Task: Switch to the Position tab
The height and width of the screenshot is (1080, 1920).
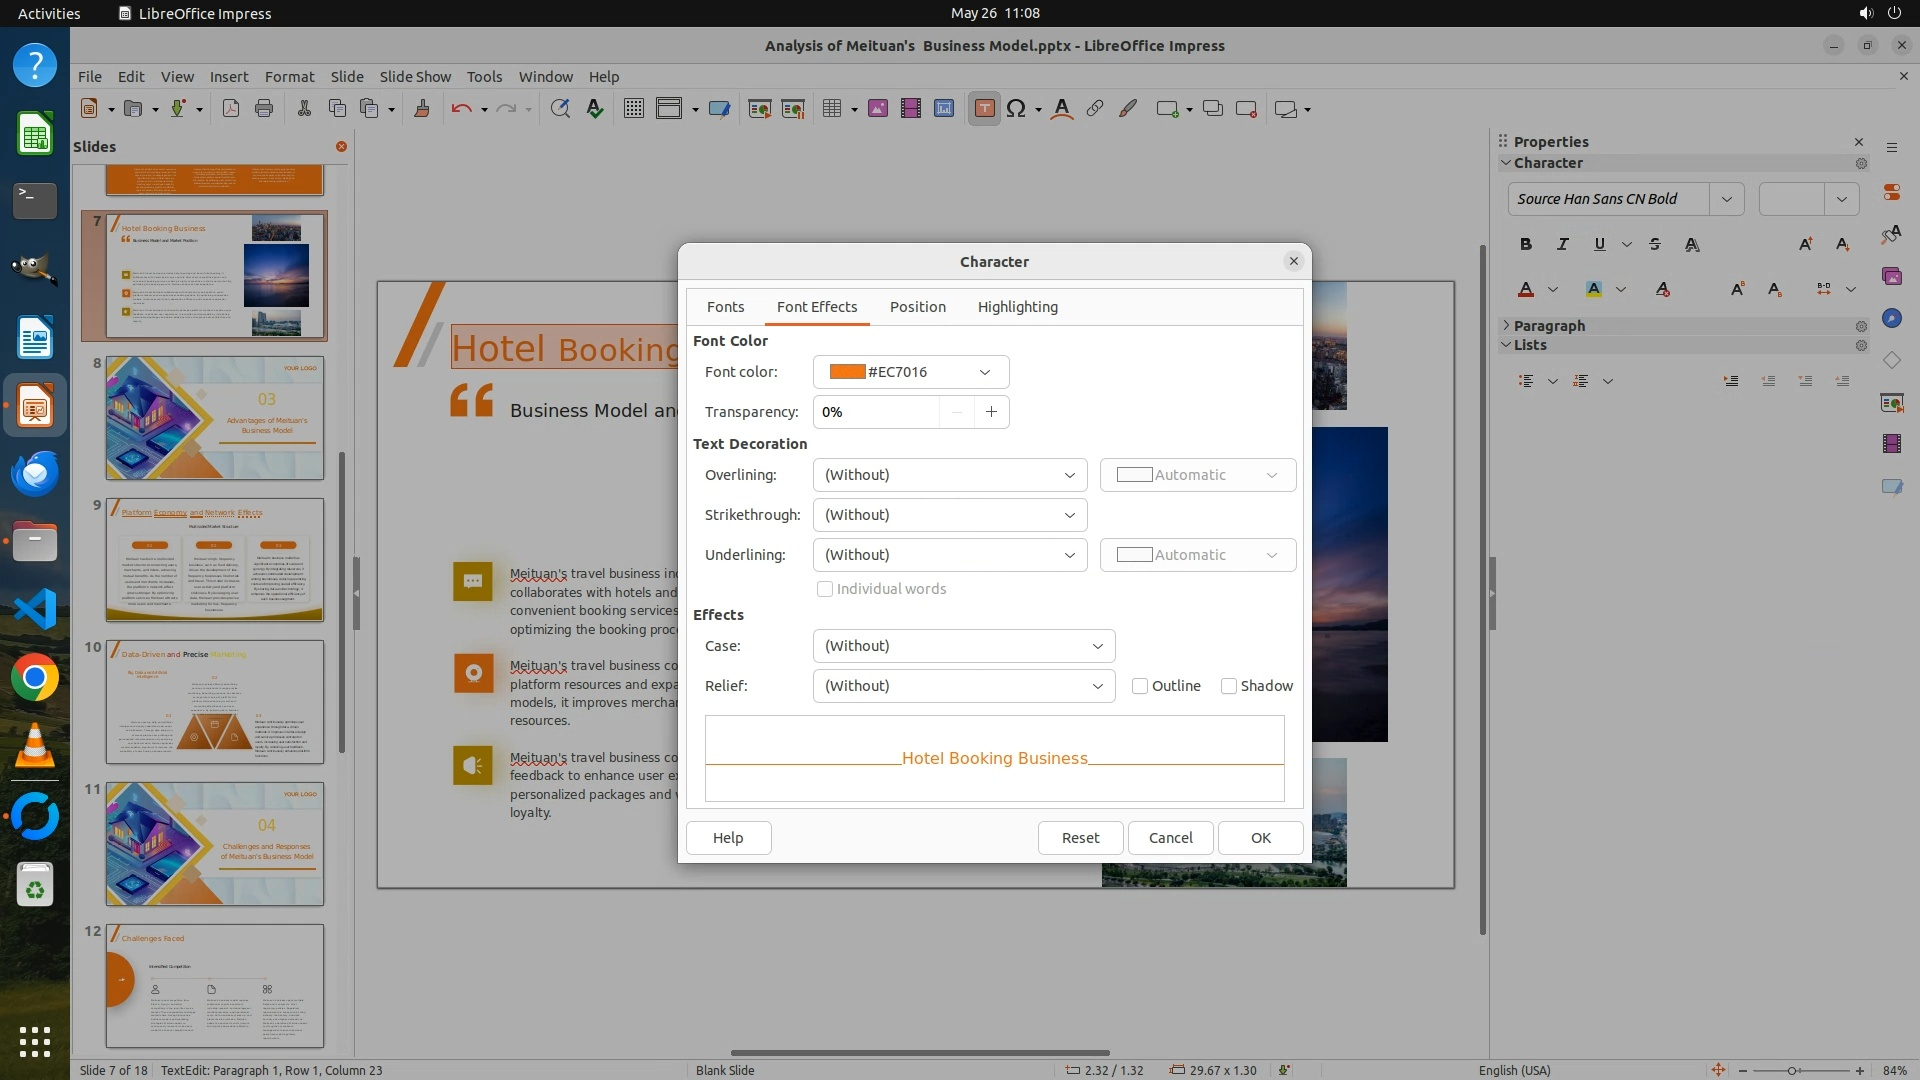Action: (x=917, y=307)
